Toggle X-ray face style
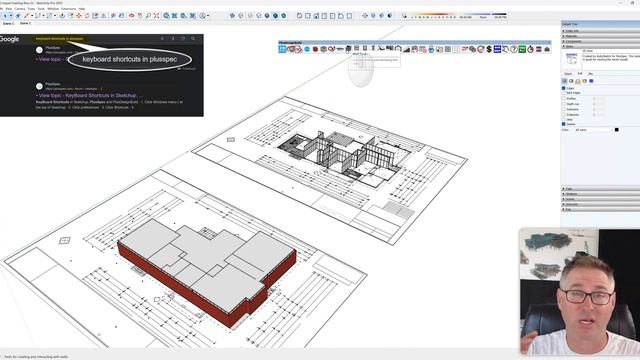This screenshot has width=640, height=360. [x=232, y=16]
